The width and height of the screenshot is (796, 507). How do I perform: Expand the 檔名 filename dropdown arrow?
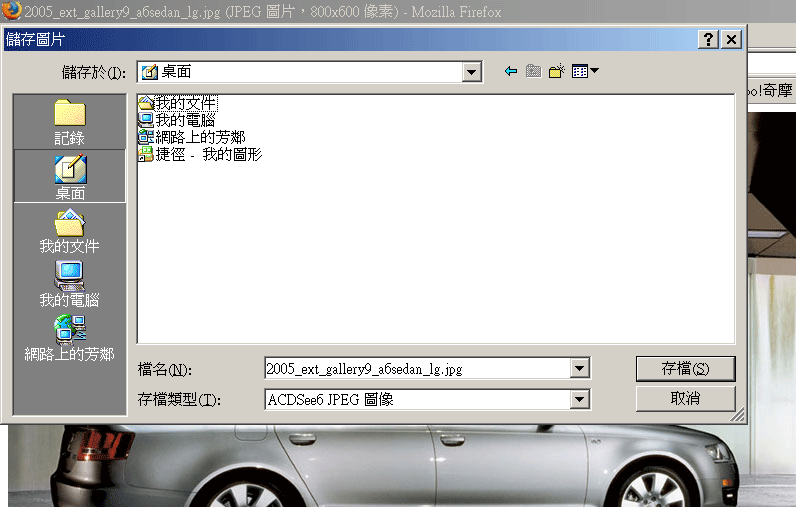[x=579, y=369]
